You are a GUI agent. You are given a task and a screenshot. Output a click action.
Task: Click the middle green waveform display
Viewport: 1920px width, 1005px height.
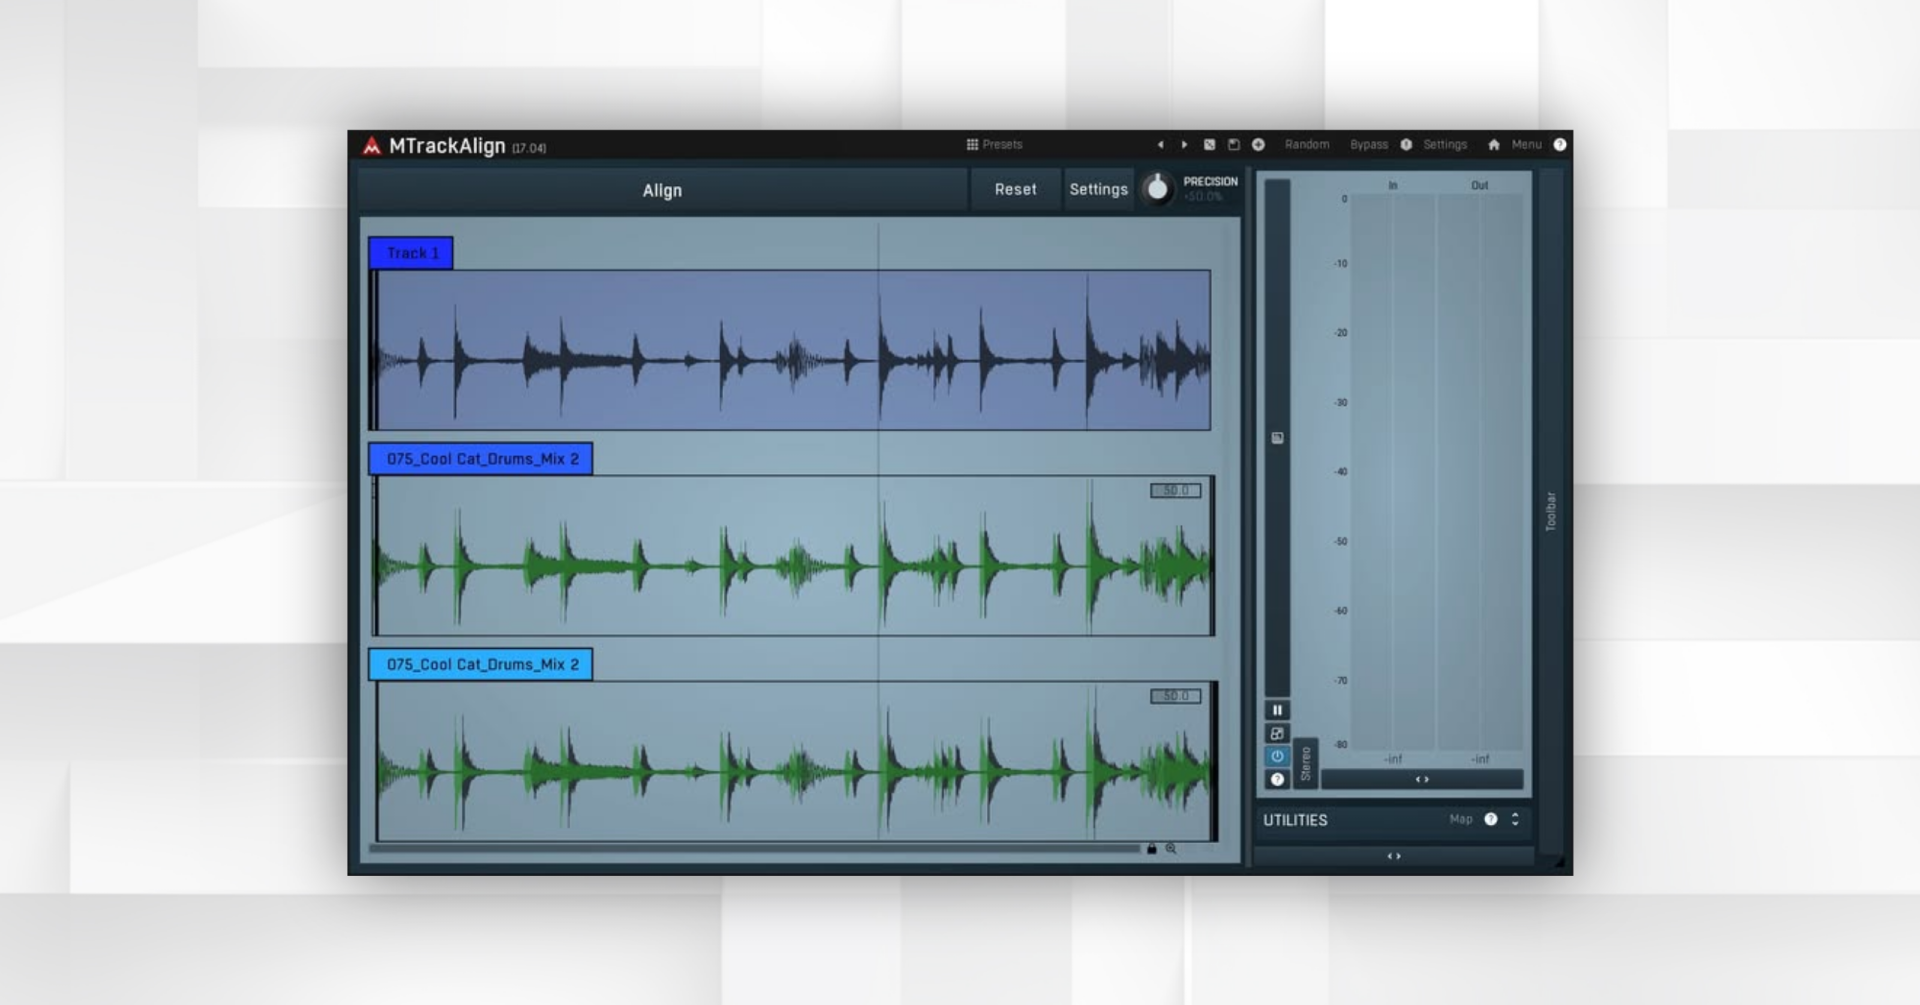point(794,556)
